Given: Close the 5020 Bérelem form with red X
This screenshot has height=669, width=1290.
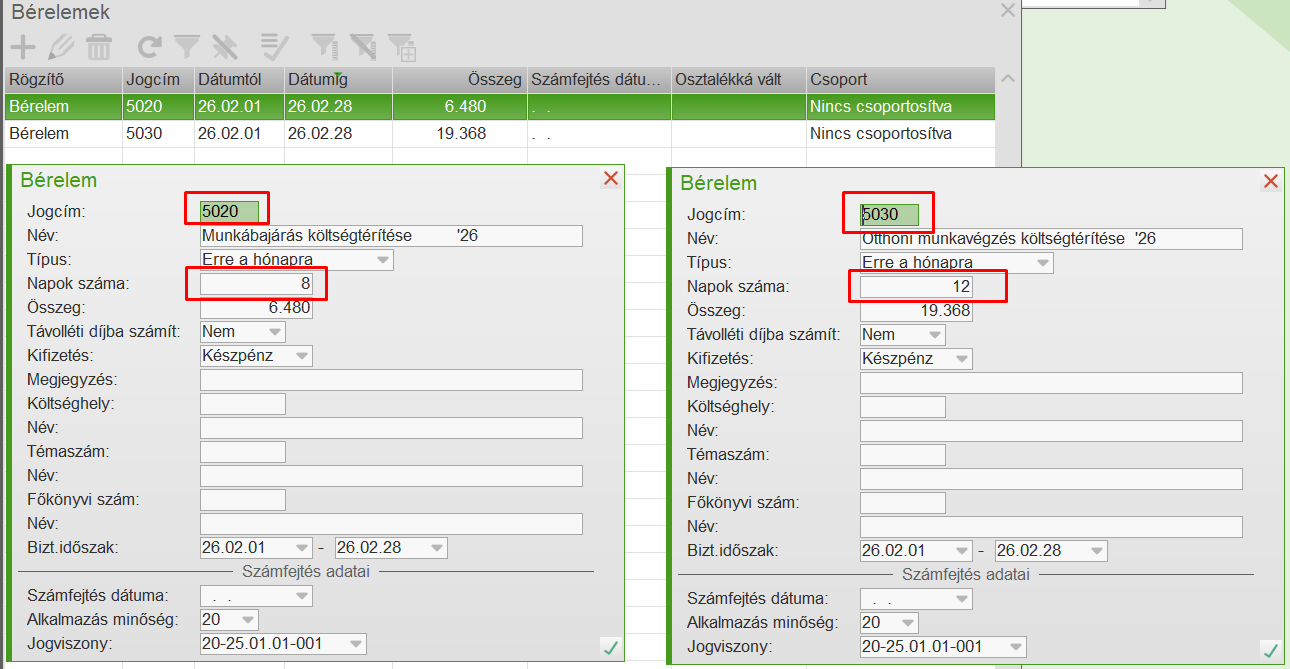Looking at the screenshot, I should [611, 179].
